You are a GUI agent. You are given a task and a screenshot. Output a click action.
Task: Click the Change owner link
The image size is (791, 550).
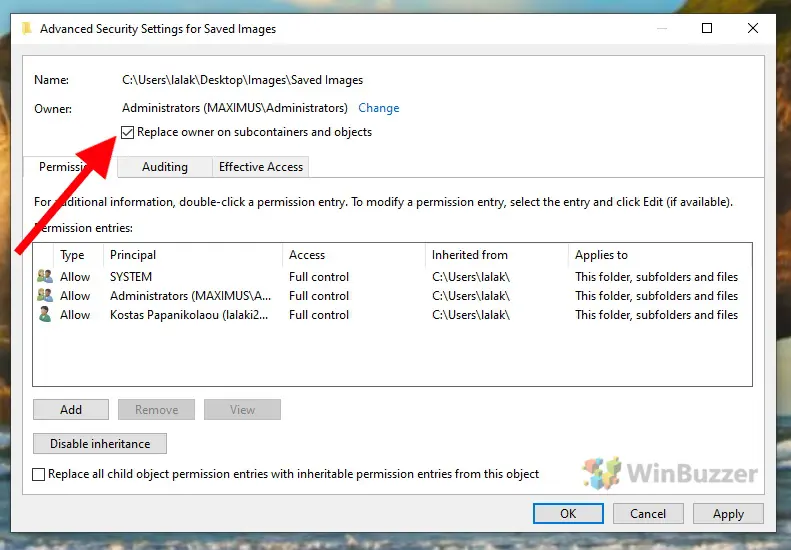[x=378, y=108]
